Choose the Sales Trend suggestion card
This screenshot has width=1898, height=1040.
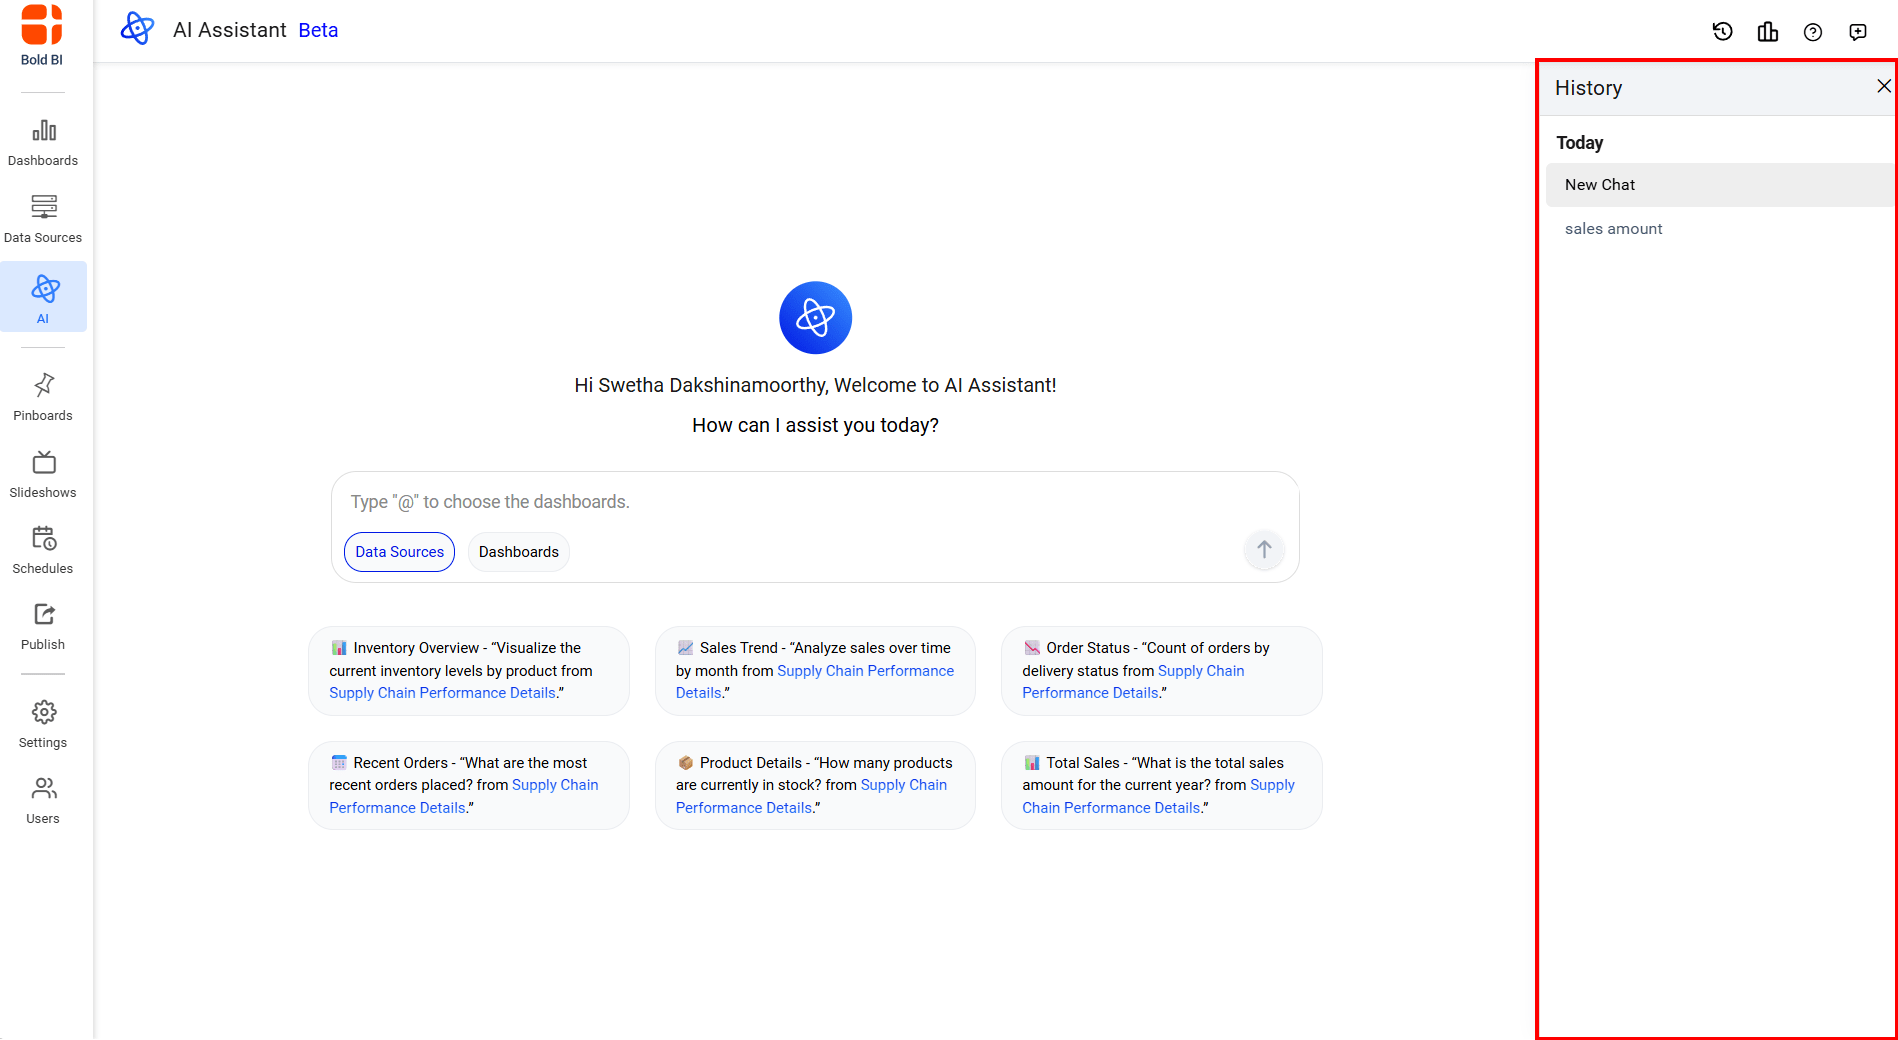coord(815,670)
